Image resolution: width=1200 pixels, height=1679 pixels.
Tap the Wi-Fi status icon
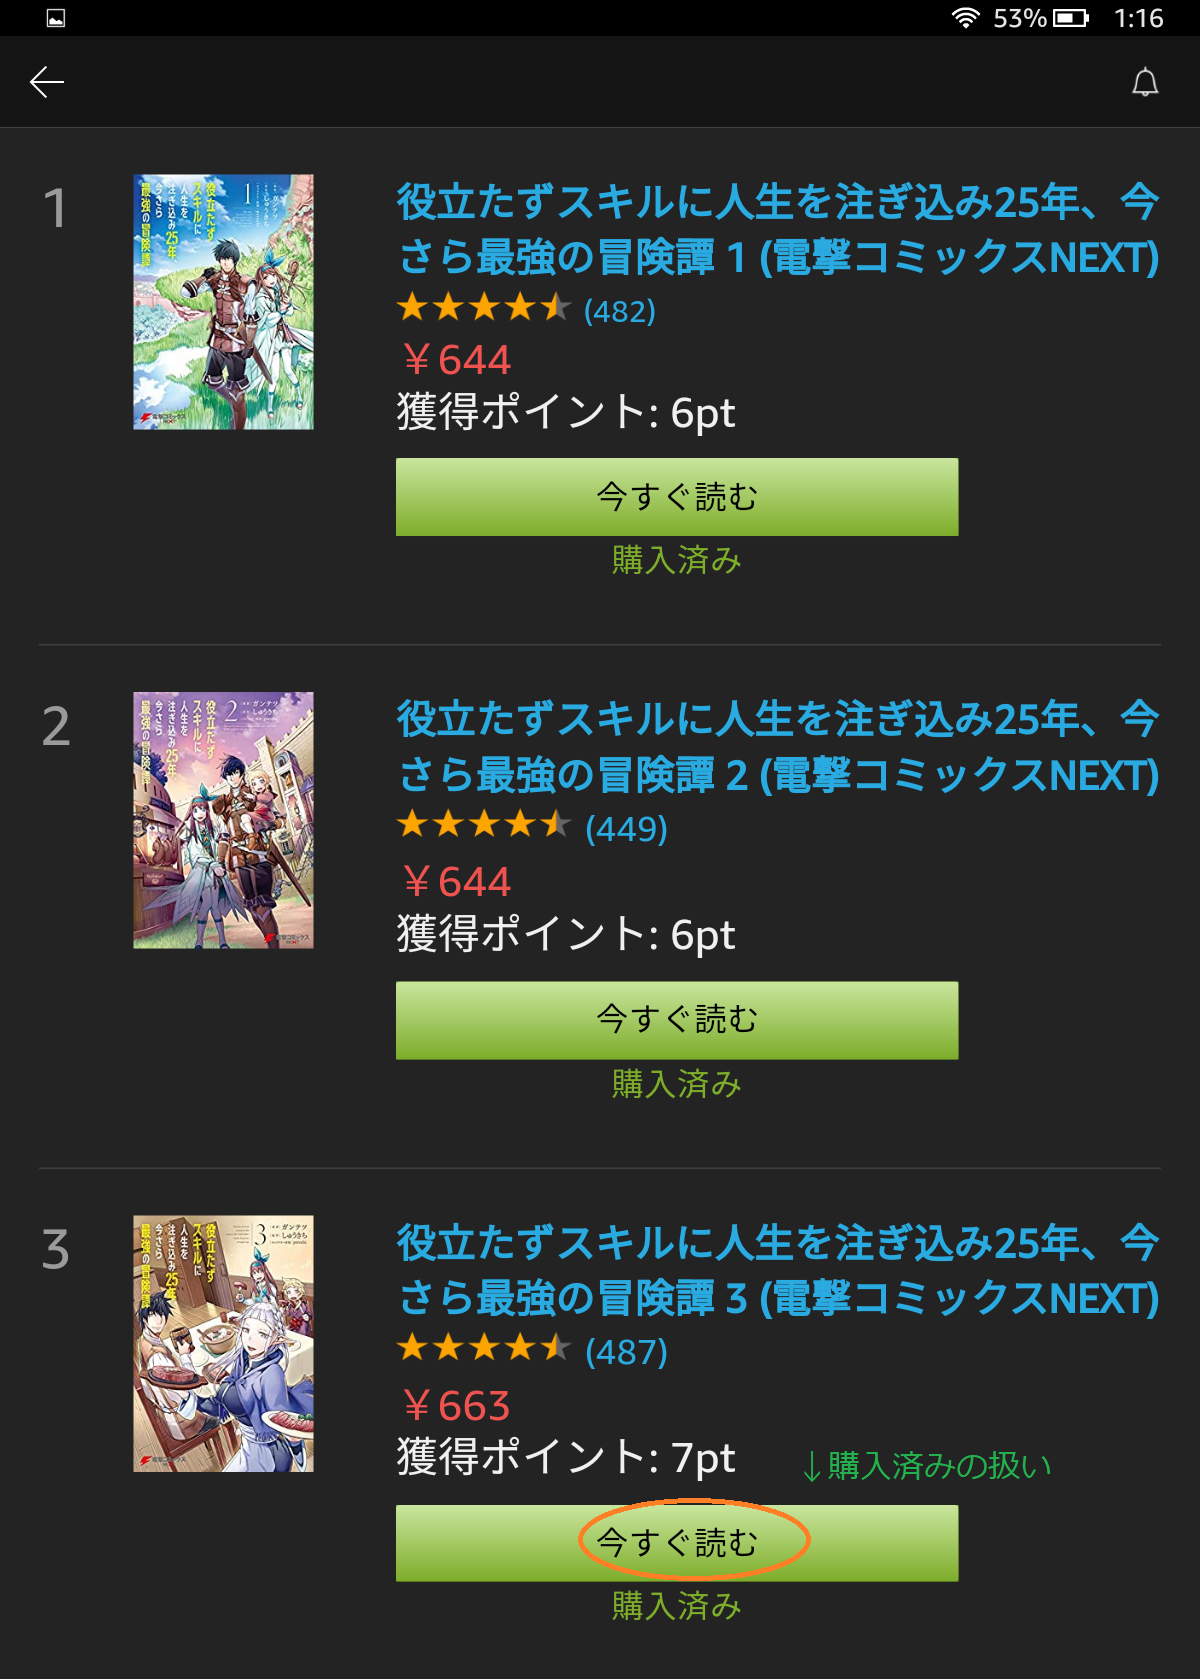tap(965, 18)
